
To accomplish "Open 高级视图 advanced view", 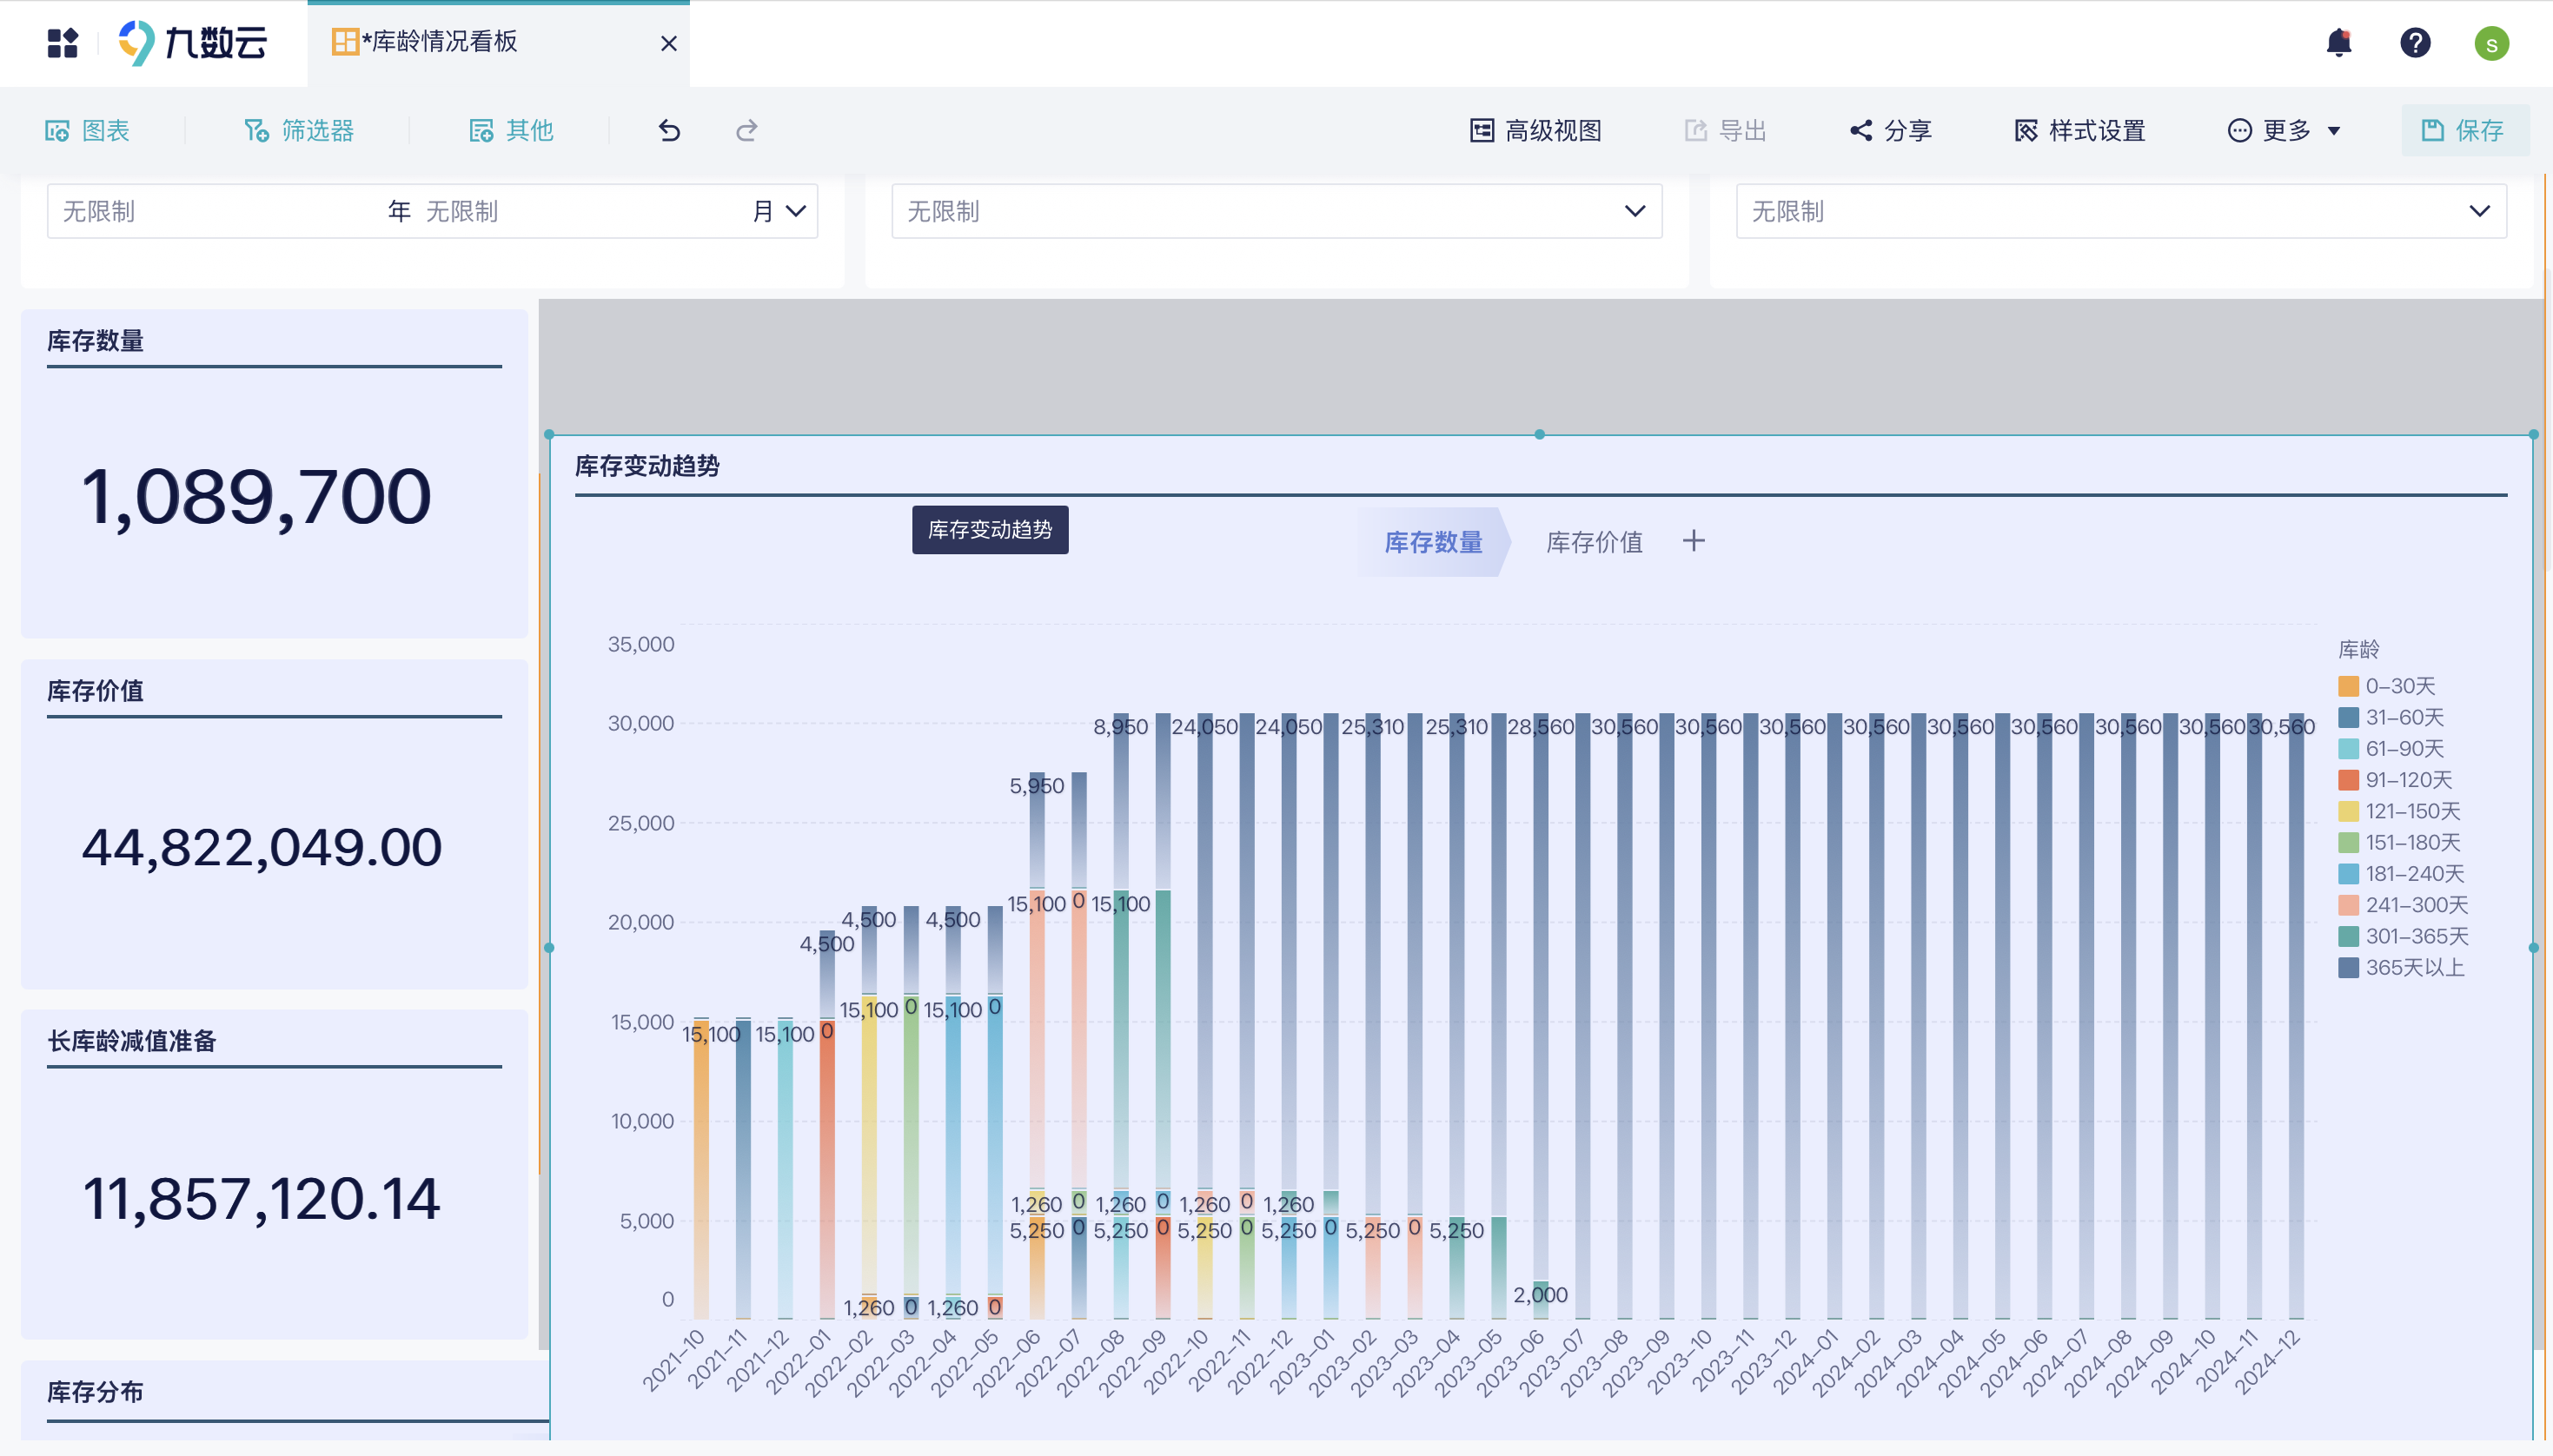I will [1535, 130].
